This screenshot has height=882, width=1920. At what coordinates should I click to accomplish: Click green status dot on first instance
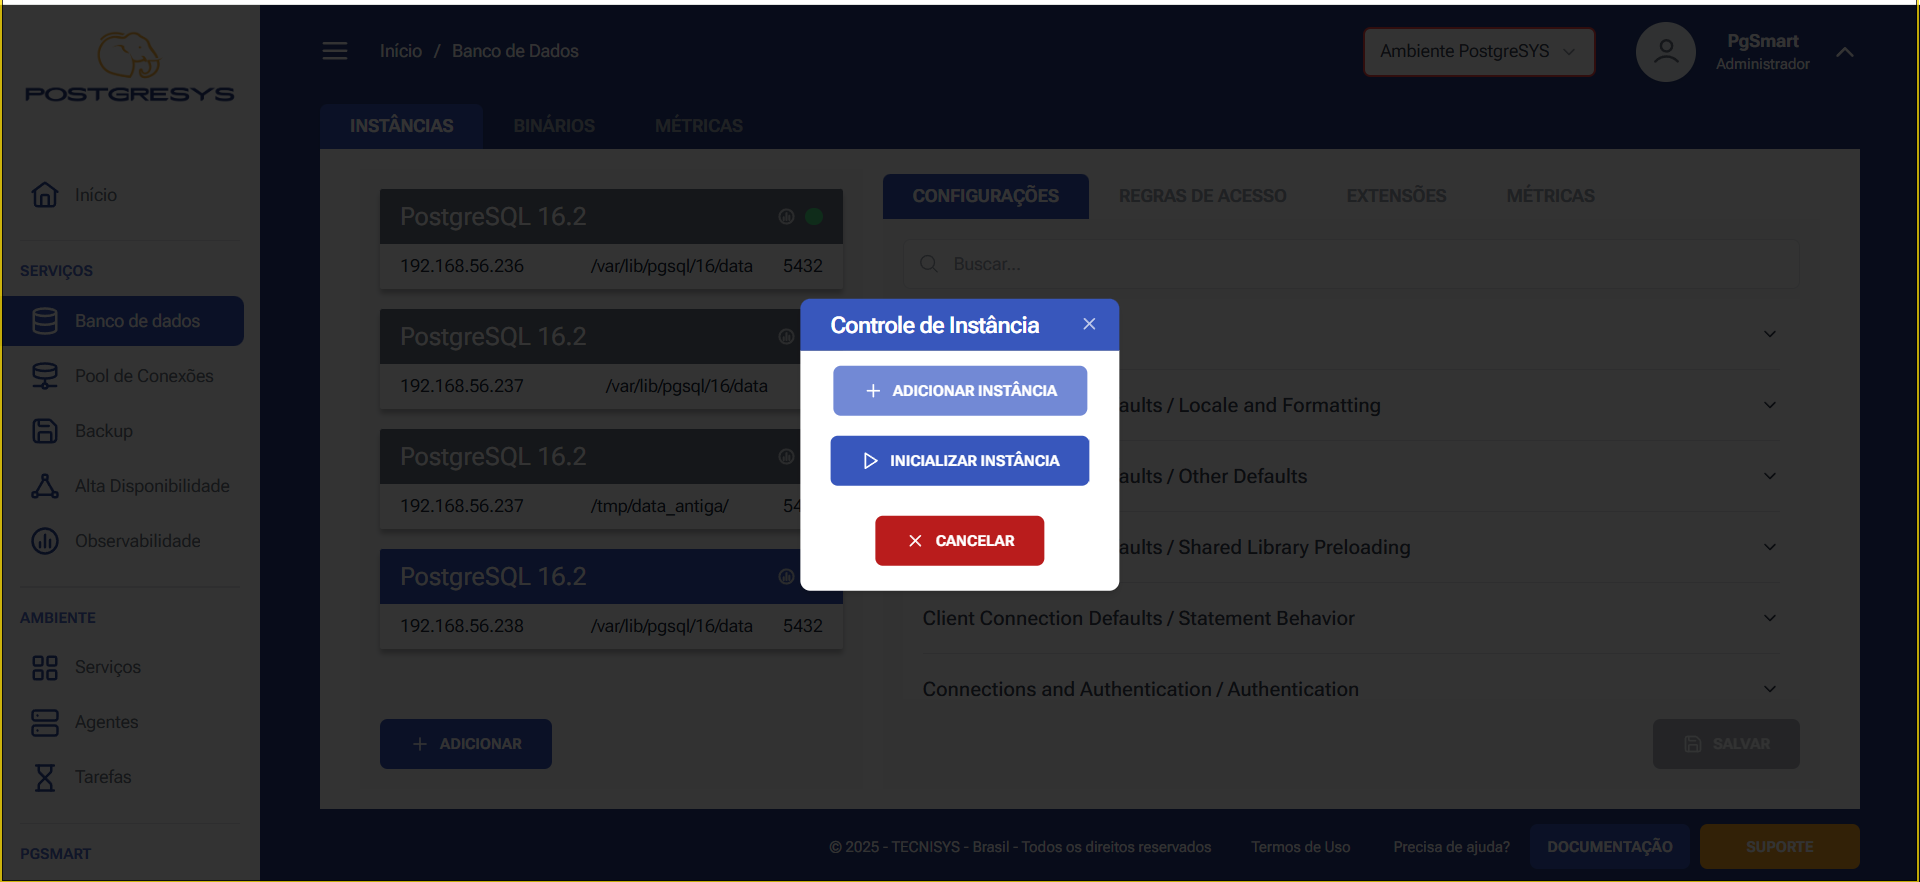814,217
